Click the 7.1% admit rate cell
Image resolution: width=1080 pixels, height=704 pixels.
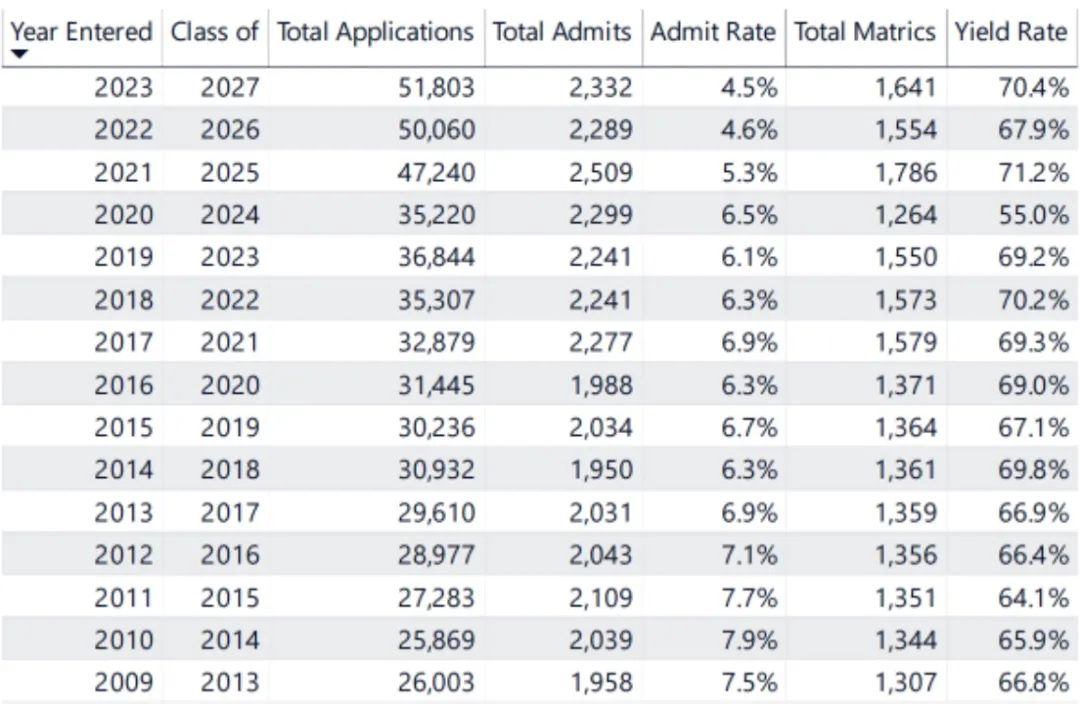(749, 555)
